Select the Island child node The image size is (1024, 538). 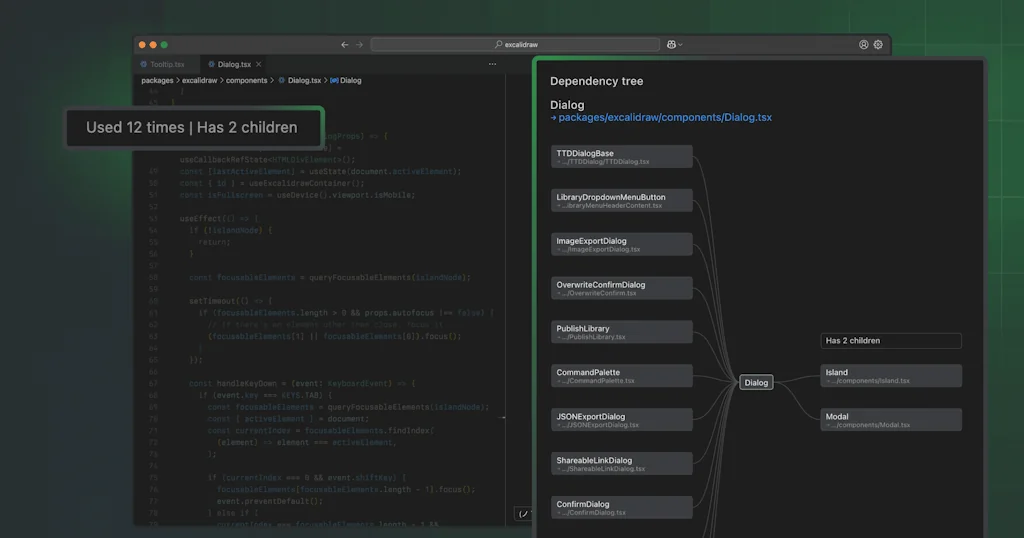click(891, 376)
